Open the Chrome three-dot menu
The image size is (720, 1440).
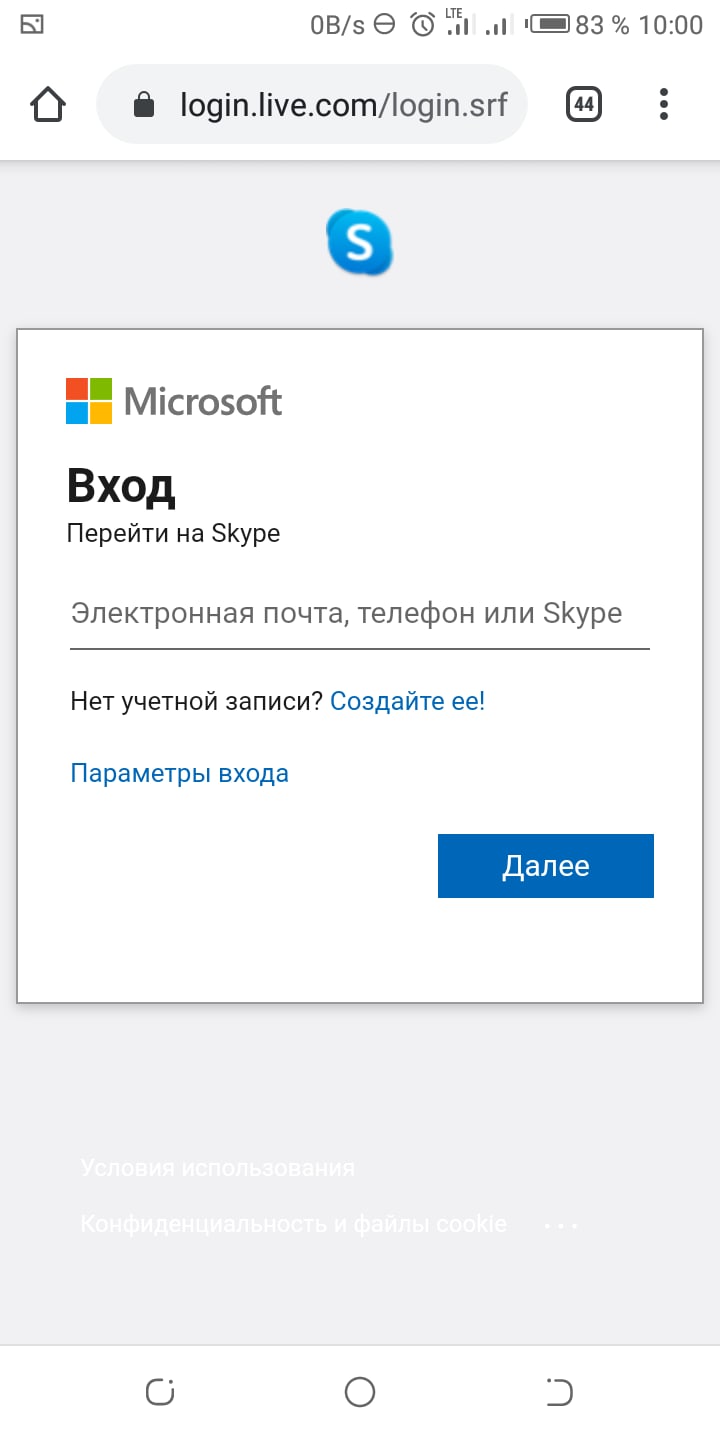664,104
